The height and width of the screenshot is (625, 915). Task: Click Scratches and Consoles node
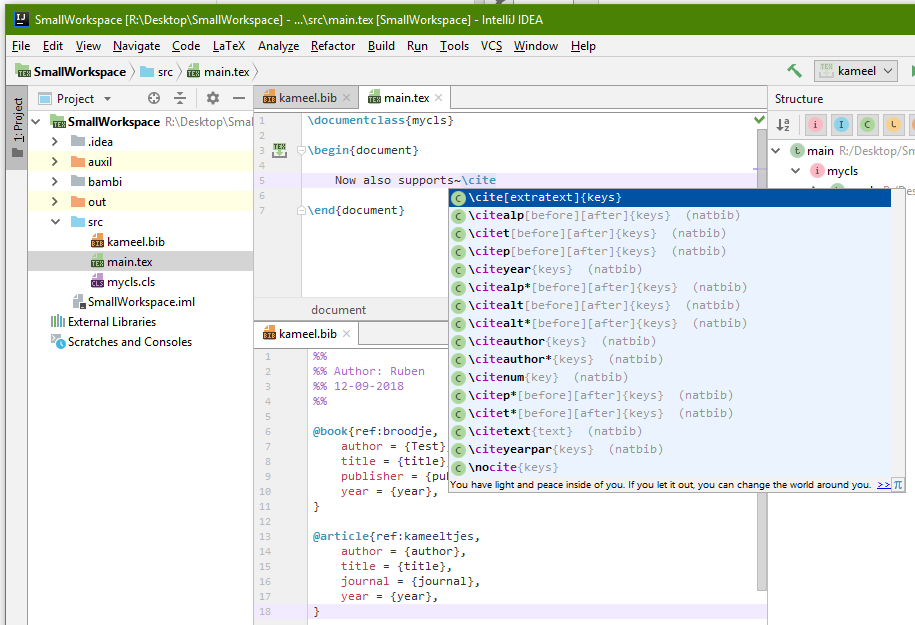click(121, 341)
